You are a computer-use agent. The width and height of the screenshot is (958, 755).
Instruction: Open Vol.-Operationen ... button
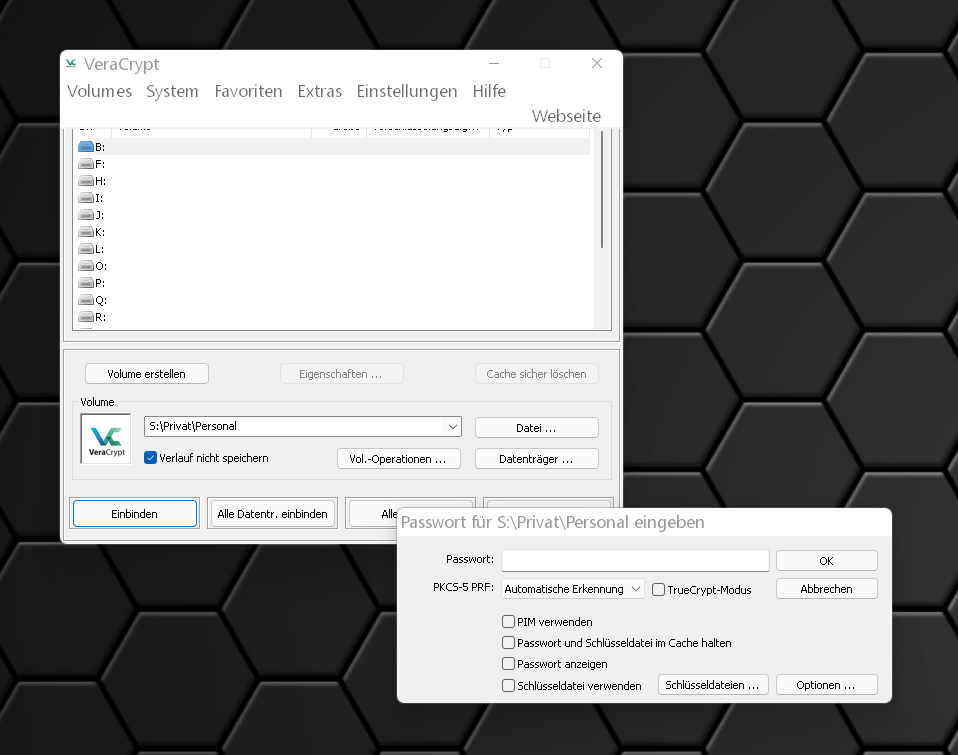(x=398, y=459)
